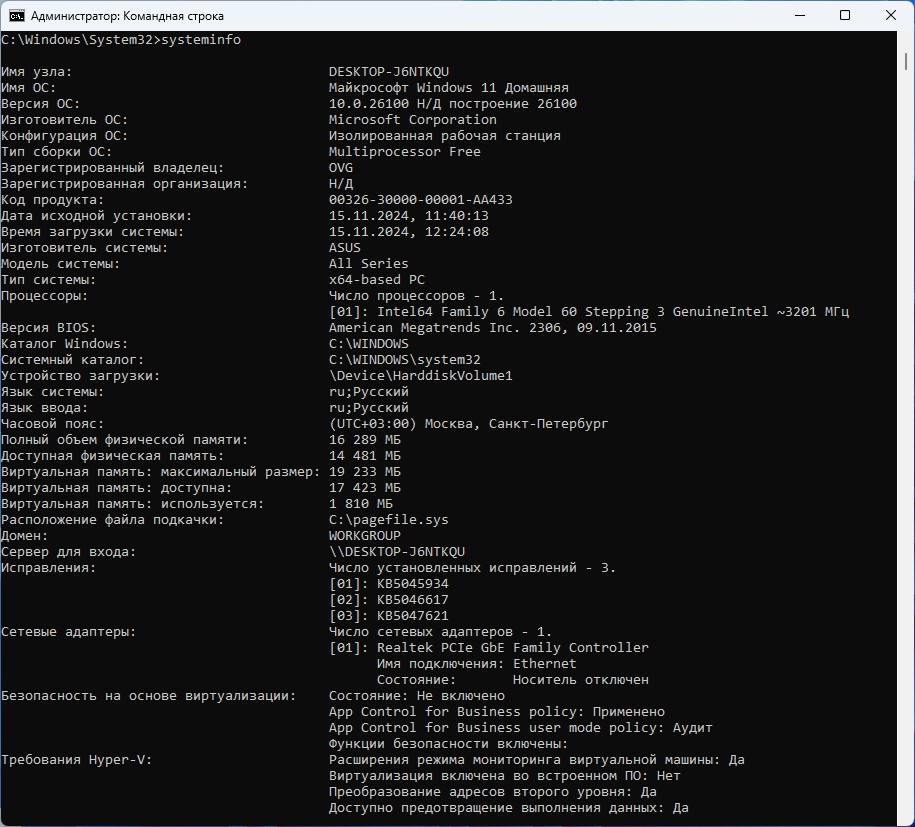Click 'Майкрософт Windows 11 Домашняя' text
Viewport: 915px width, 827px height.
point(448,88)
